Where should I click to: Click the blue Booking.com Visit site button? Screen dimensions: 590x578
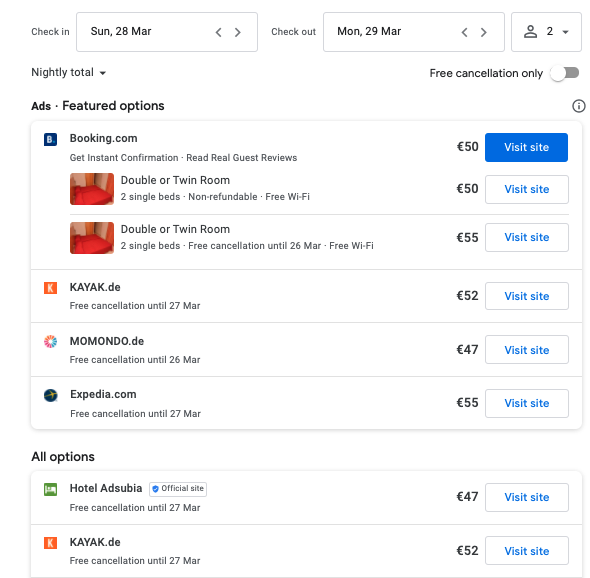pyautogui.click(x=526, y=147)
